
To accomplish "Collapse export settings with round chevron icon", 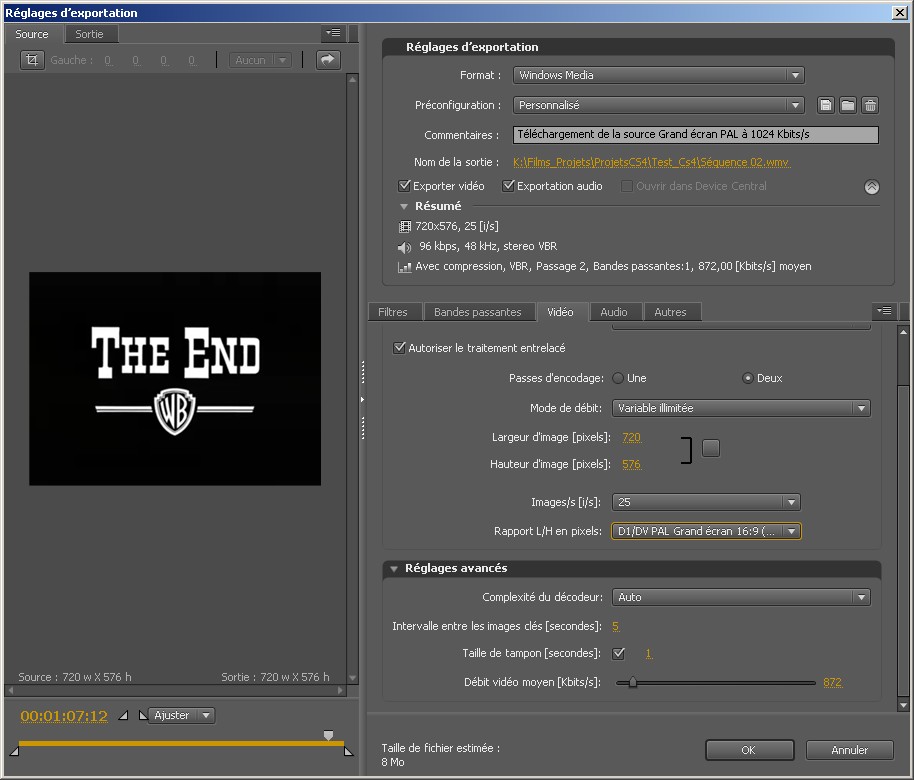I will coord(871,187).
